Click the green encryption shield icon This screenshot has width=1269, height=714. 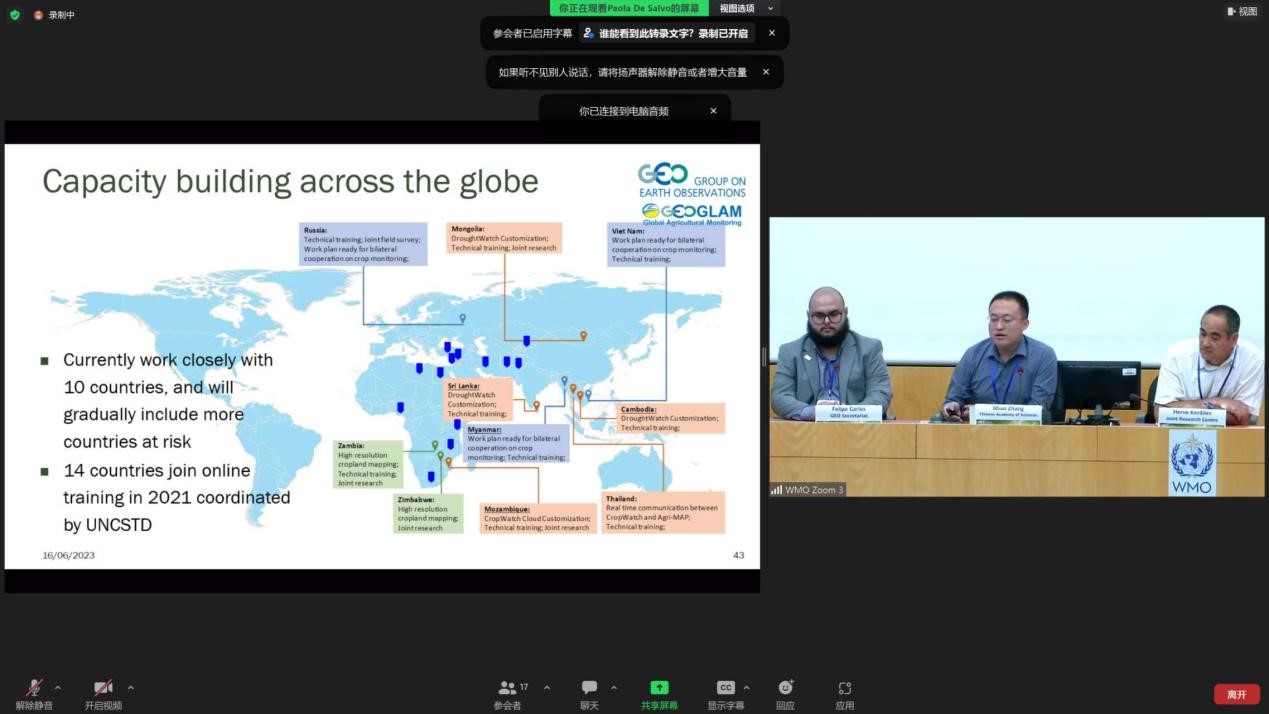[x=14, y=15]
